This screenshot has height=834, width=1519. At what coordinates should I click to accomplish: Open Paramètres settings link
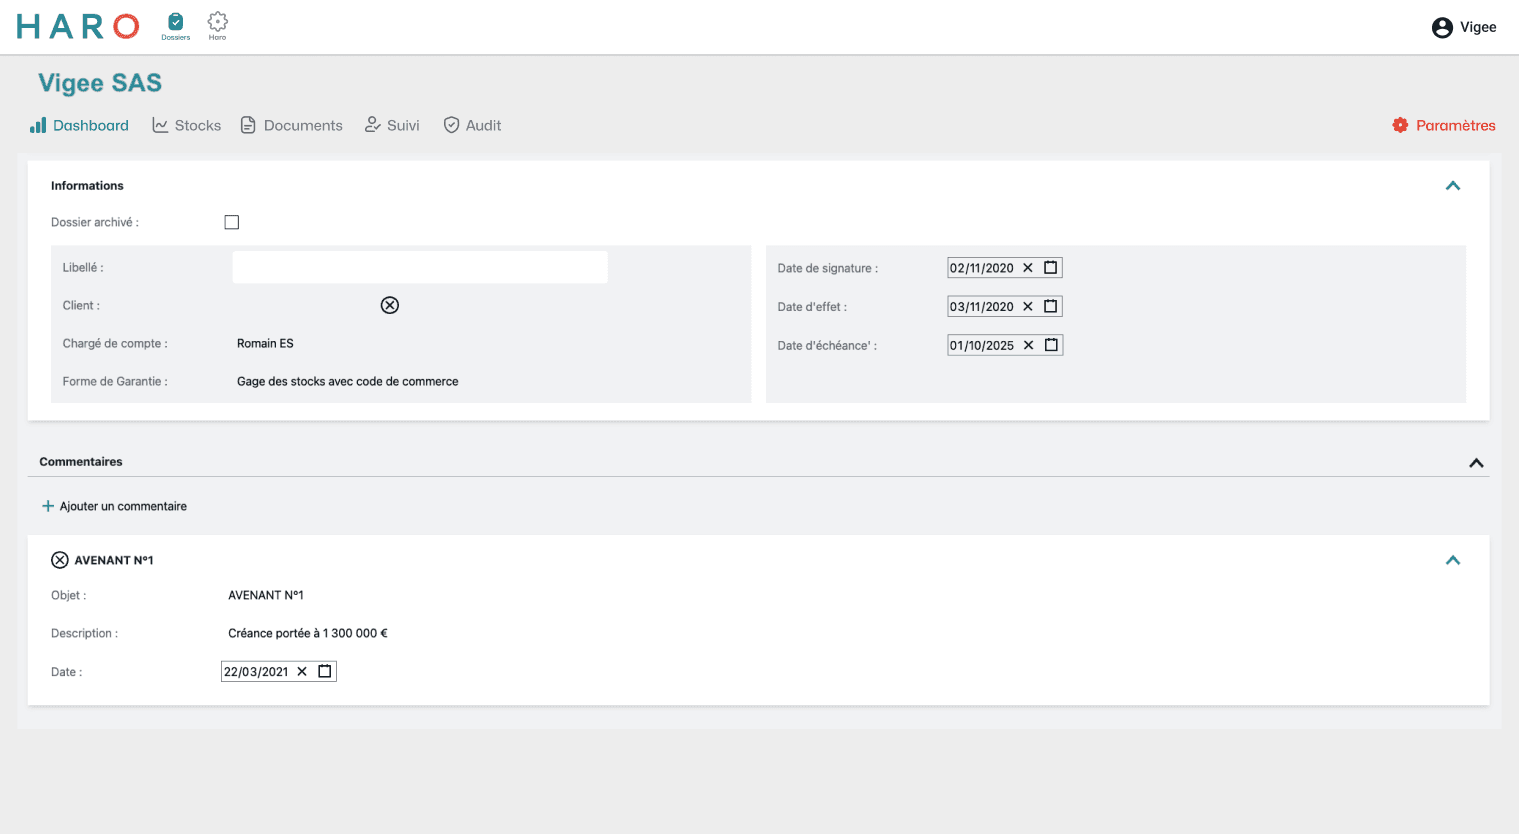(1444, 125)
